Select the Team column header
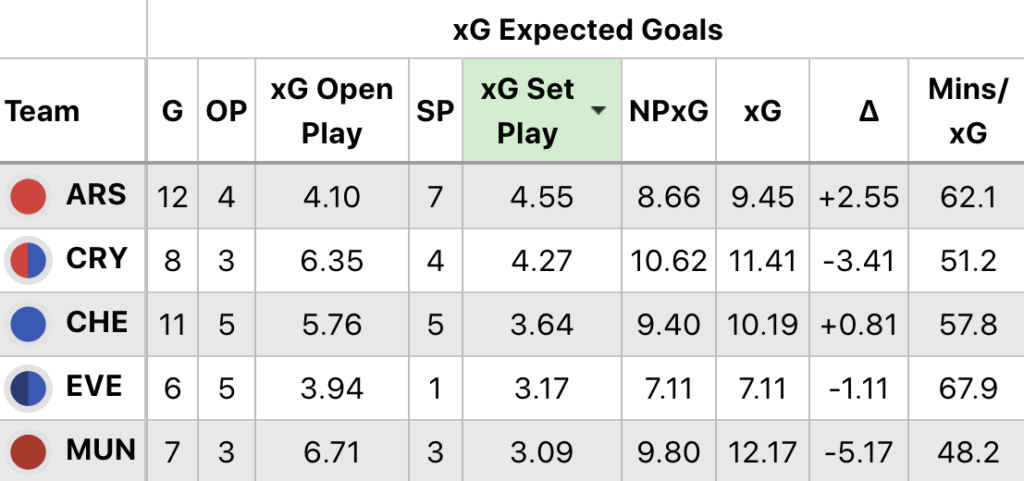 42,111
